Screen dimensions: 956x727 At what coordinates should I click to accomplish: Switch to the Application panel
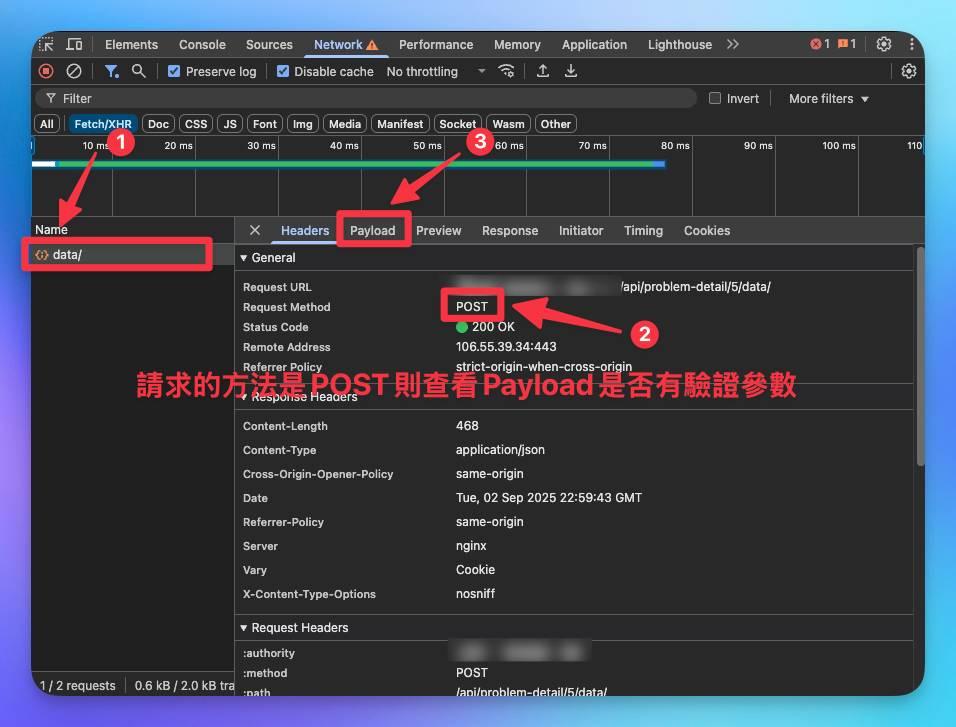click(594, 45)
